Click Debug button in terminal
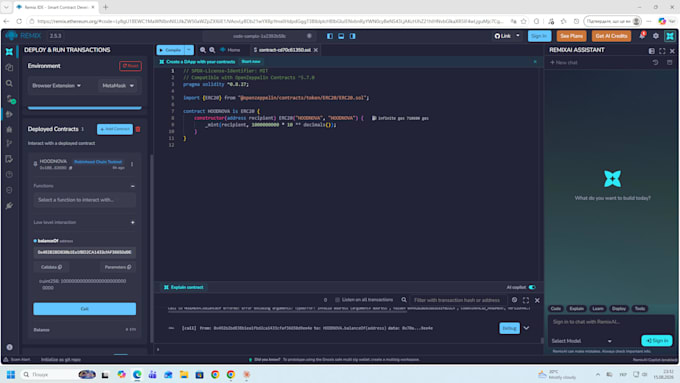680x383 pixels. point(509,328)
